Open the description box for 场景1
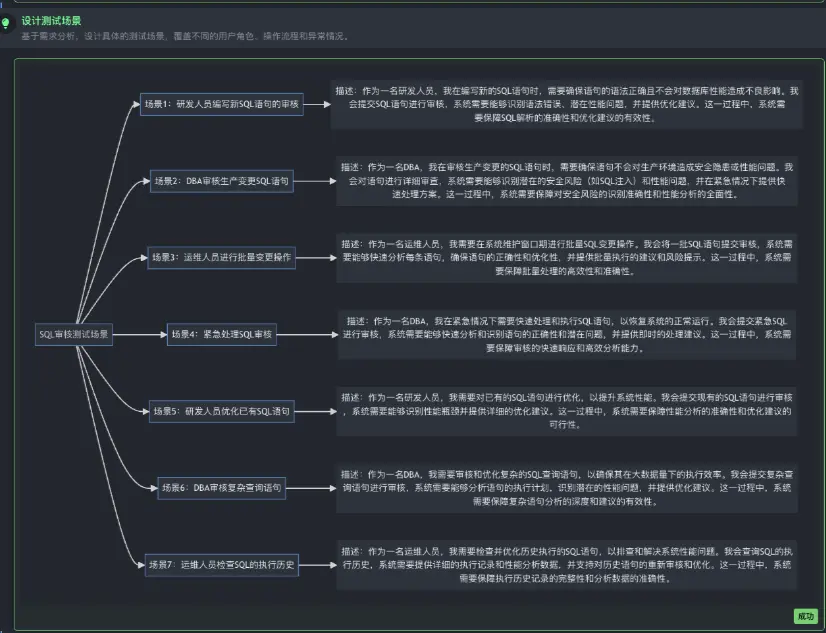 click(565, 102)
